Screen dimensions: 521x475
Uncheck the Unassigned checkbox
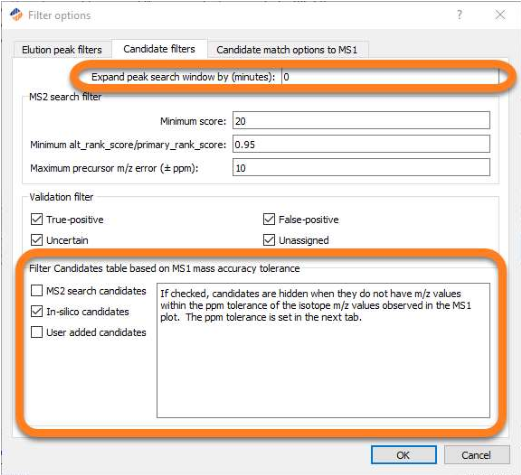pos(269,240)
